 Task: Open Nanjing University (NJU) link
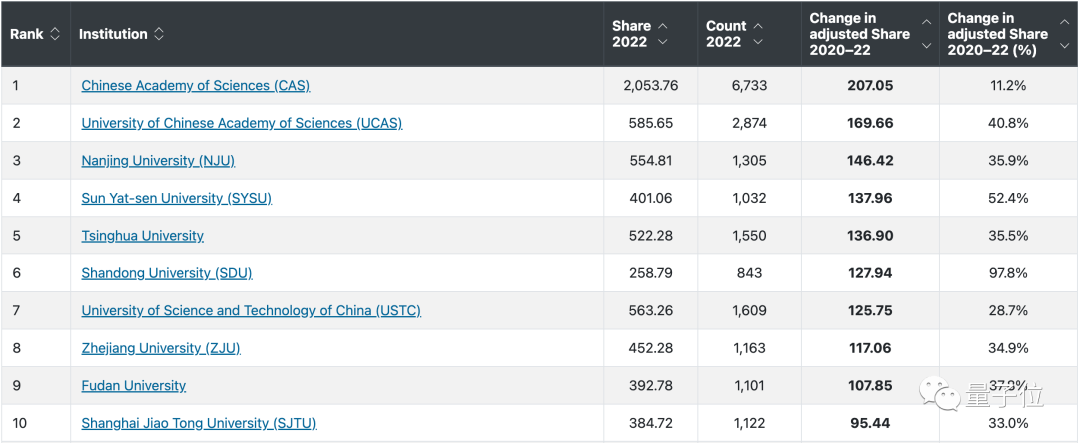pos(158,161)
